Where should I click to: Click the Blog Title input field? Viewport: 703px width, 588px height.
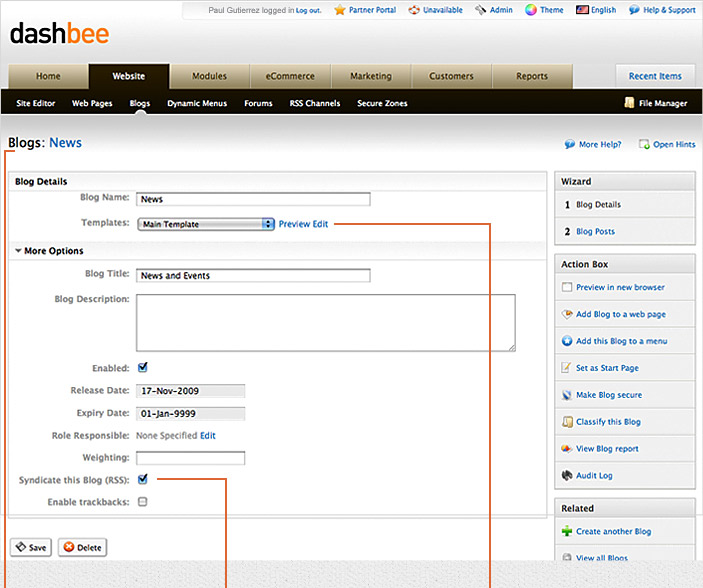[253, 275]
